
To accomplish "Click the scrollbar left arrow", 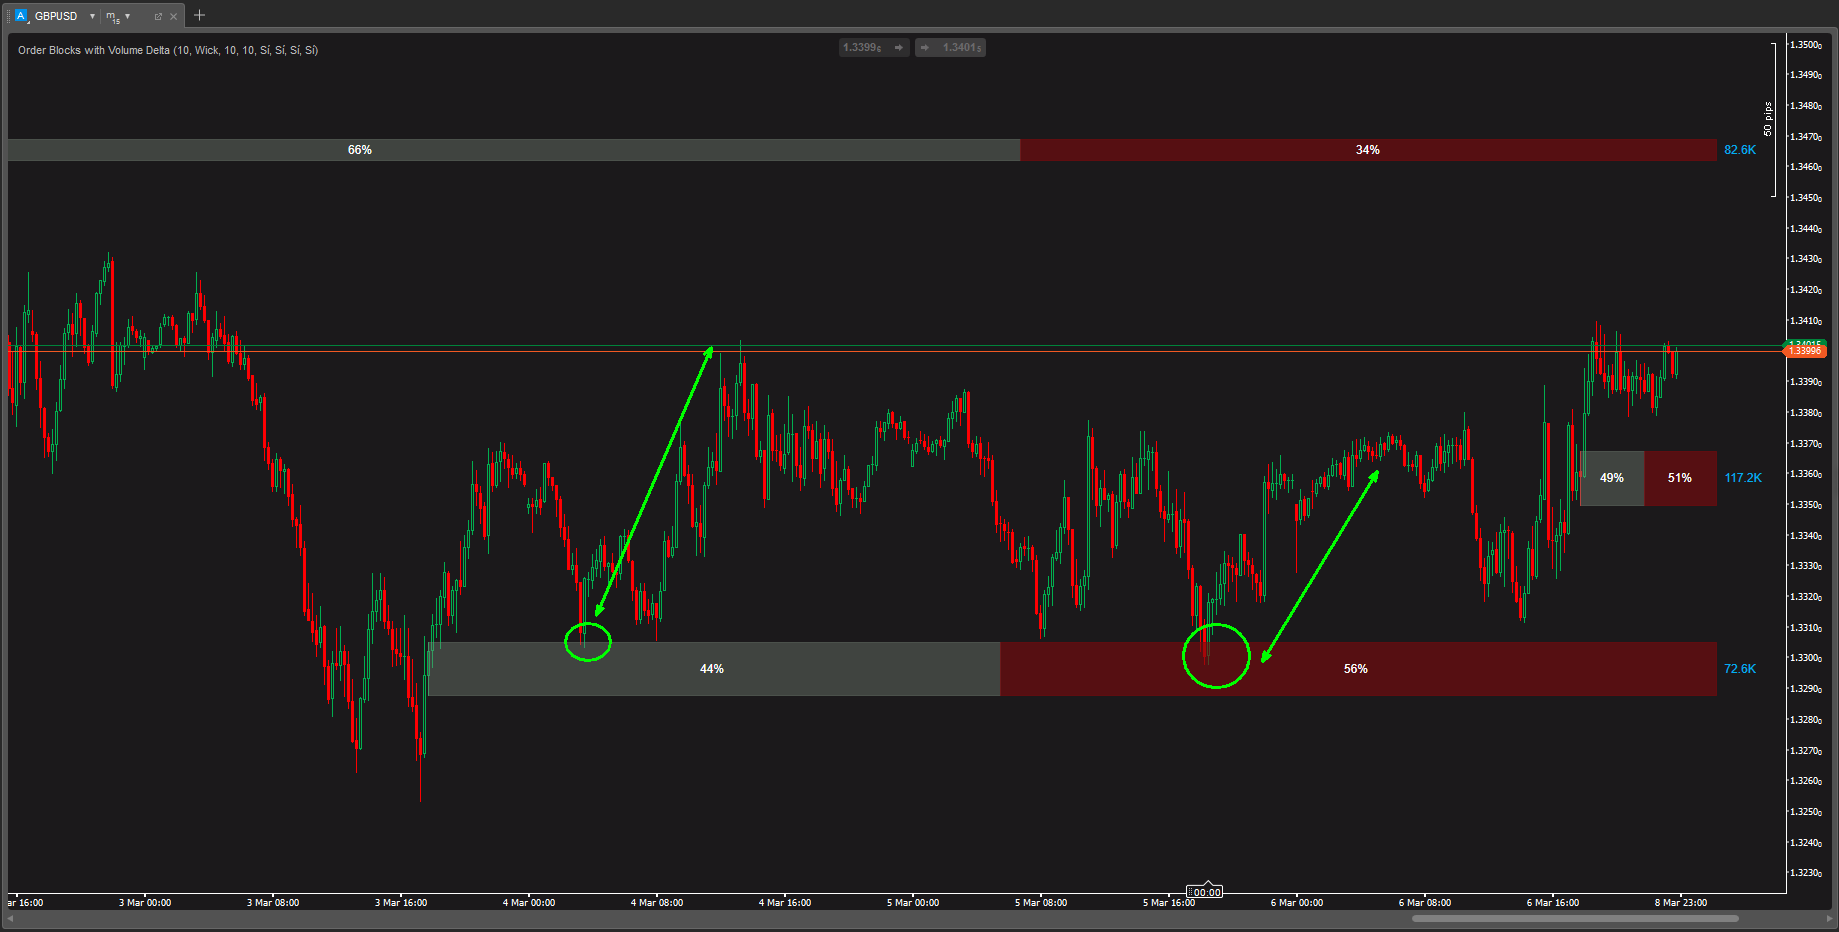I will (11, 918).
